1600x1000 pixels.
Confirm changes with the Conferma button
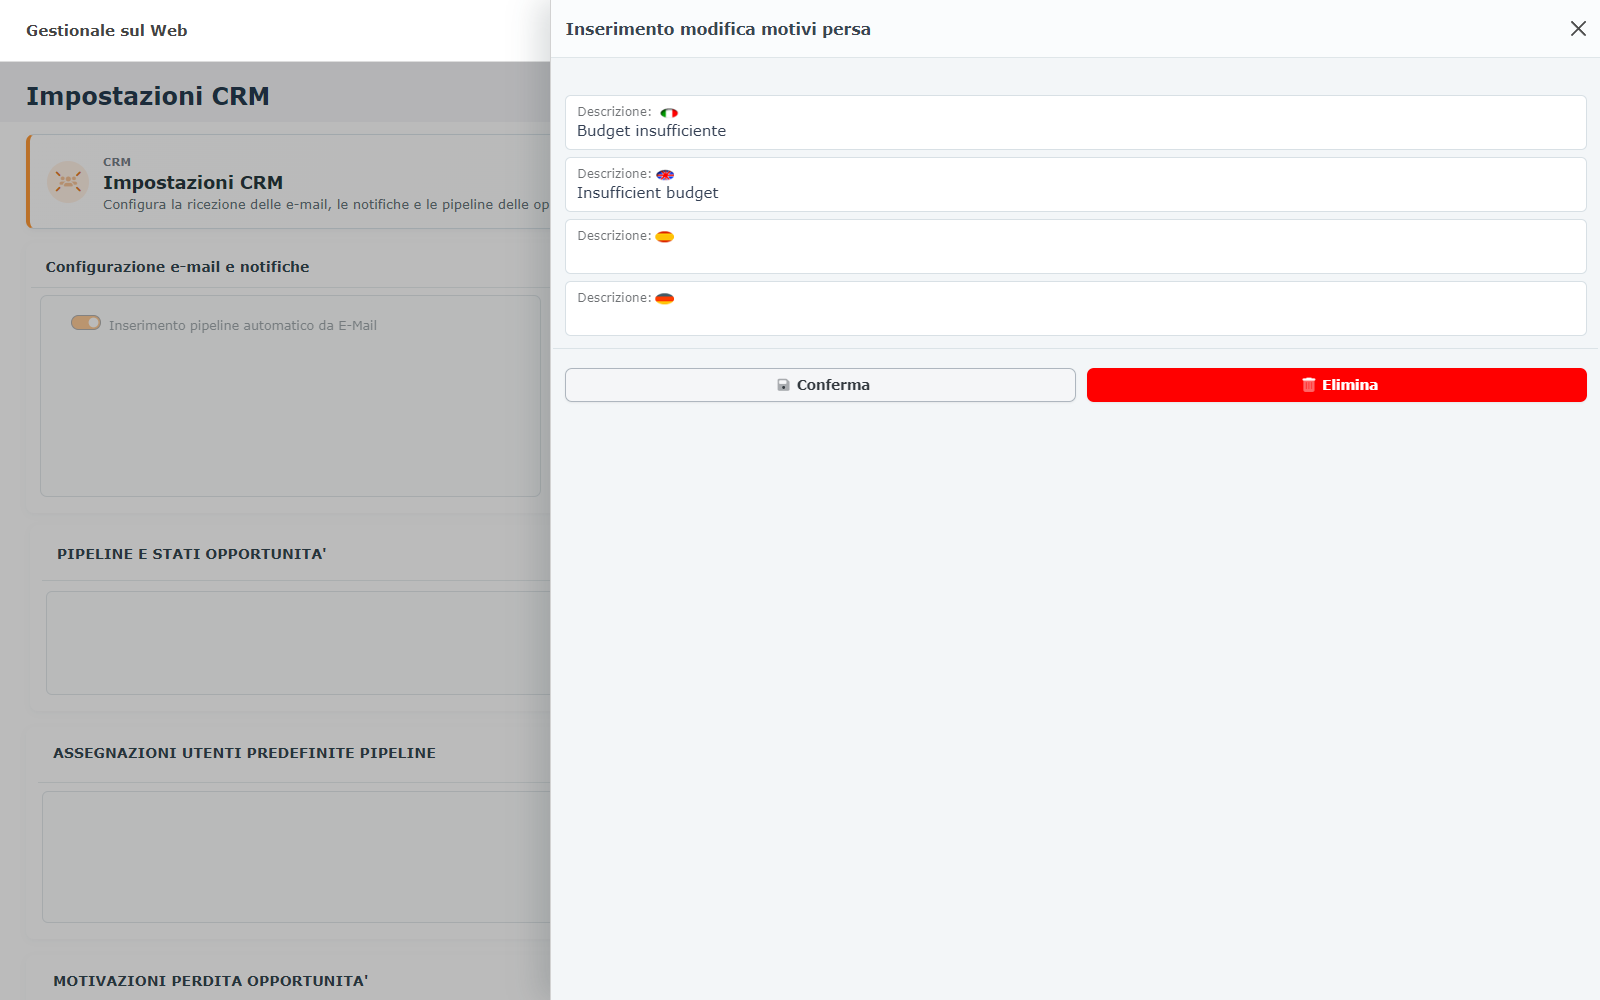pos(820,385)
